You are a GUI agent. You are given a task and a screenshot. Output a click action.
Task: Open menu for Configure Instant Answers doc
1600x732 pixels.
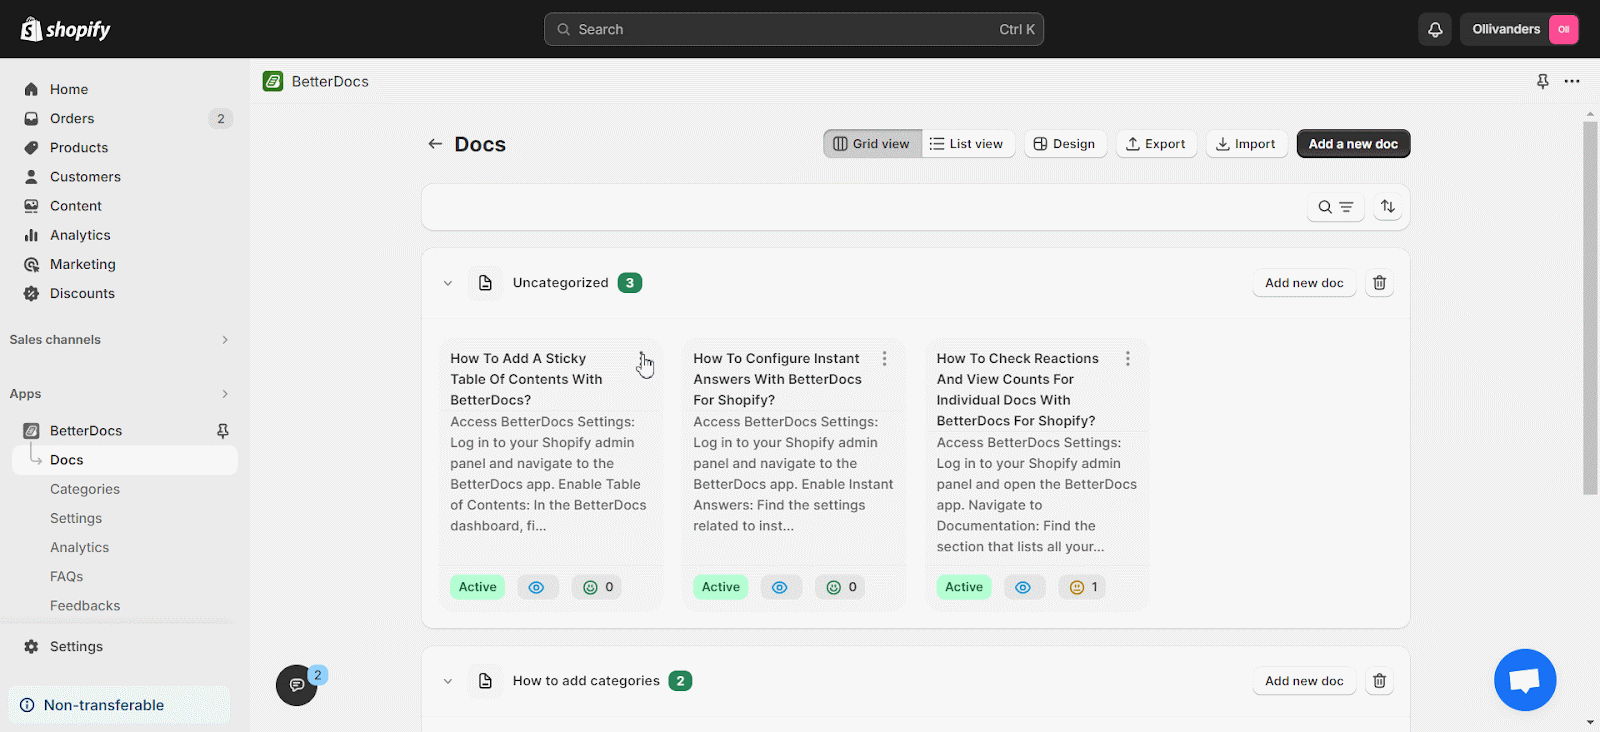pyautogui.click(x=884, y=359)
